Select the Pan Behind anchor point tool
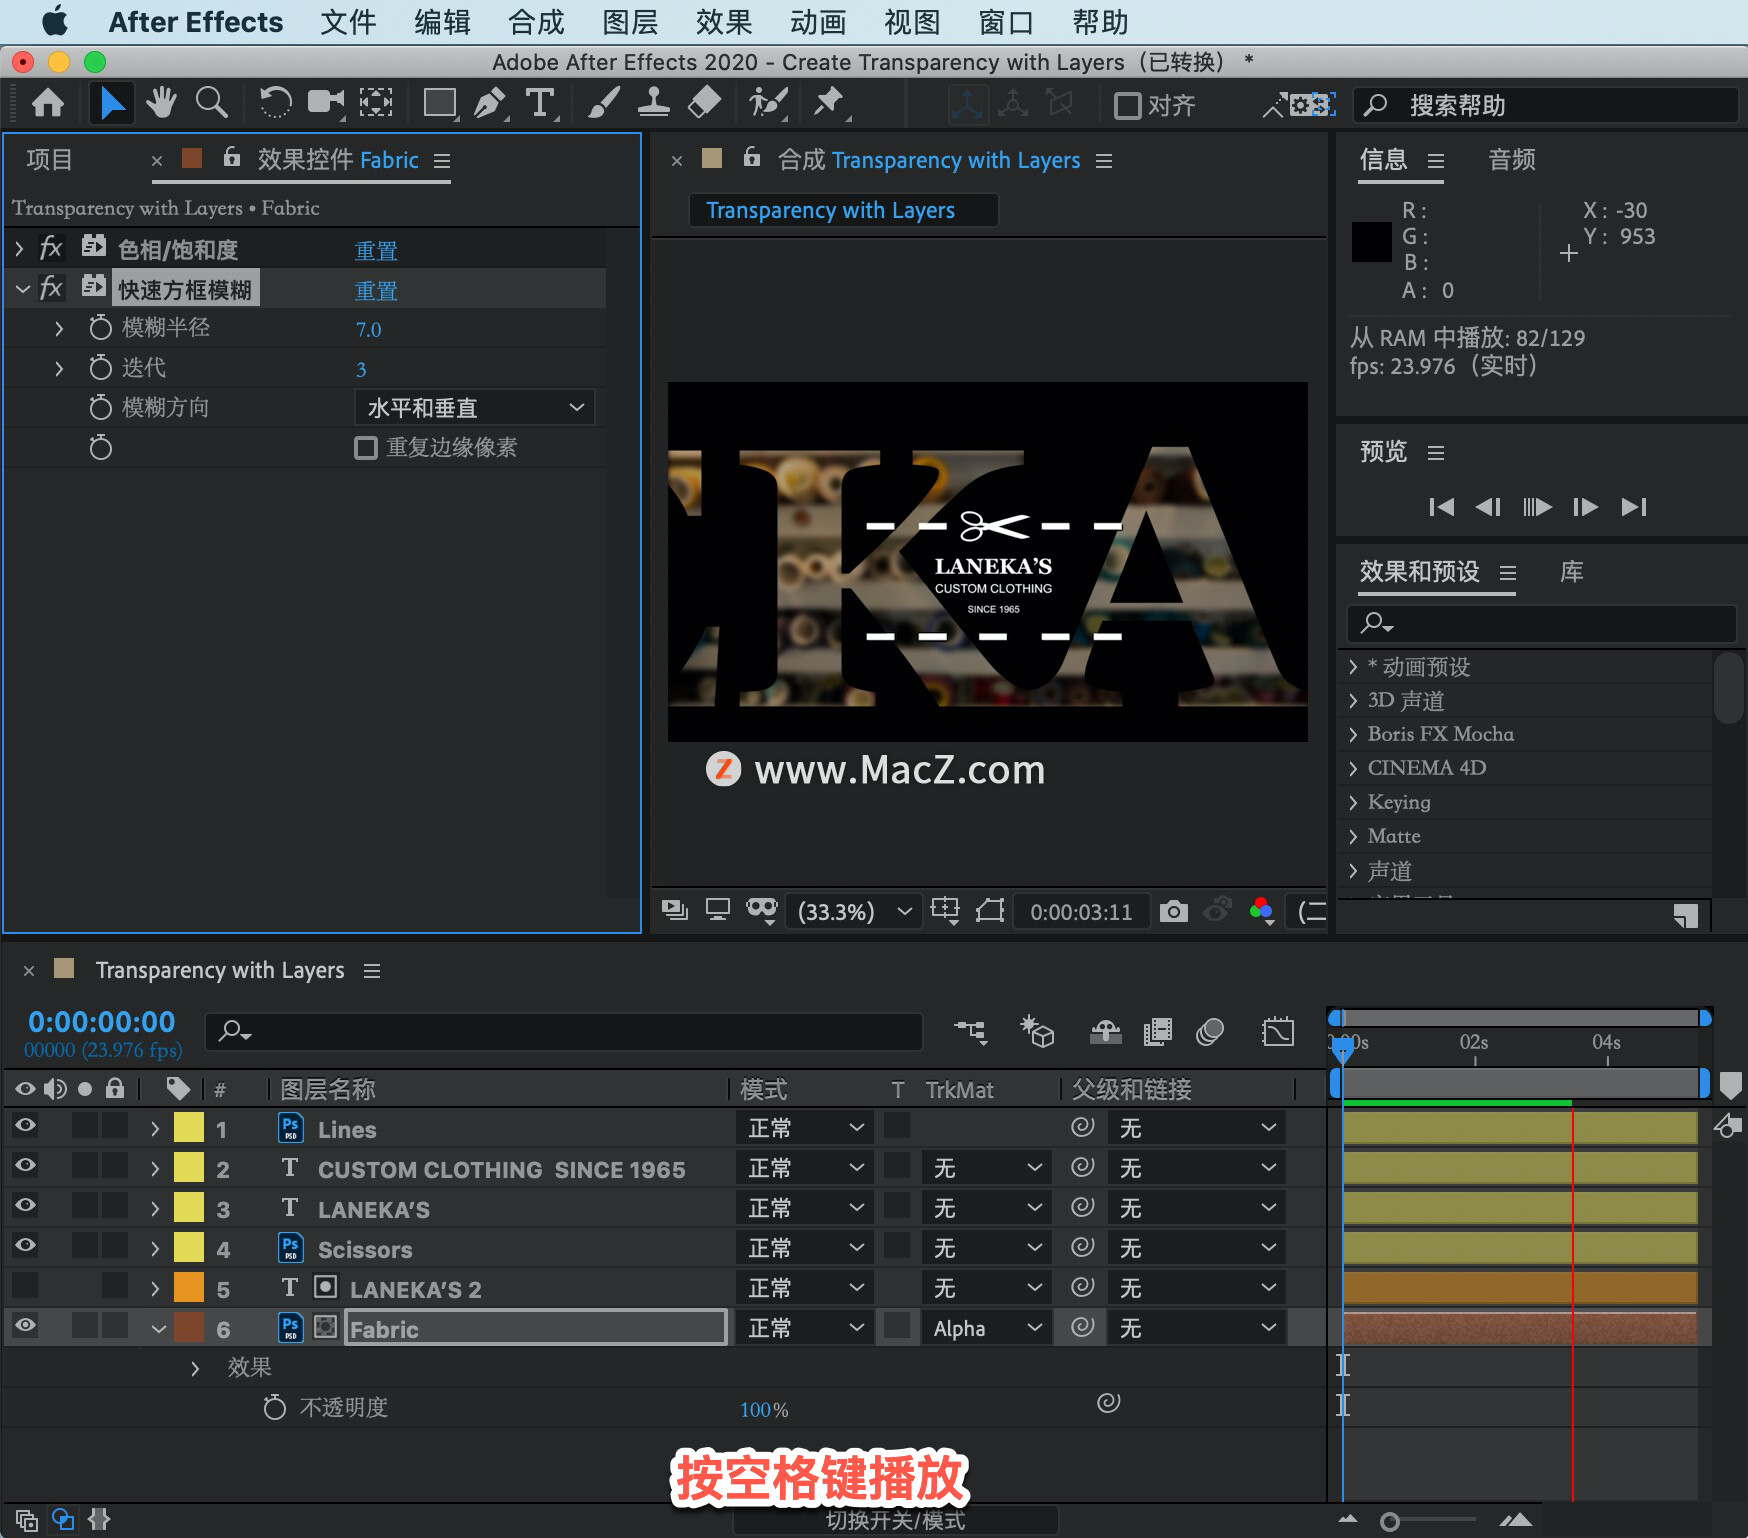Image resolution: width=1748 pixels, height=1538 pixels. click(376, 103)
